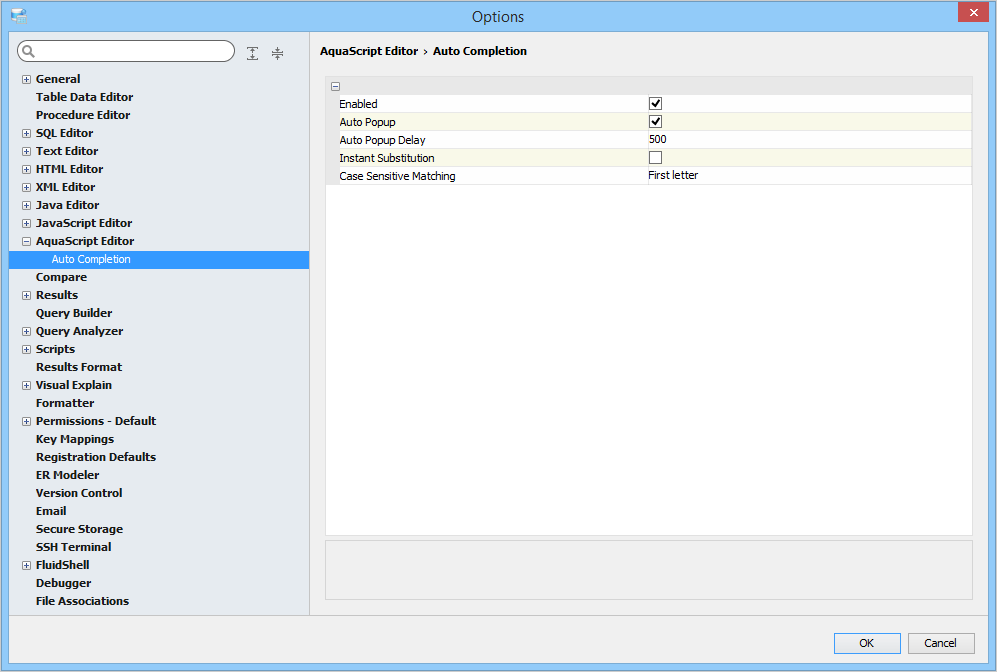Click the Instant Substitution label
The width and height of the screenshot is (997, 672).
click(x=387, y=158)
